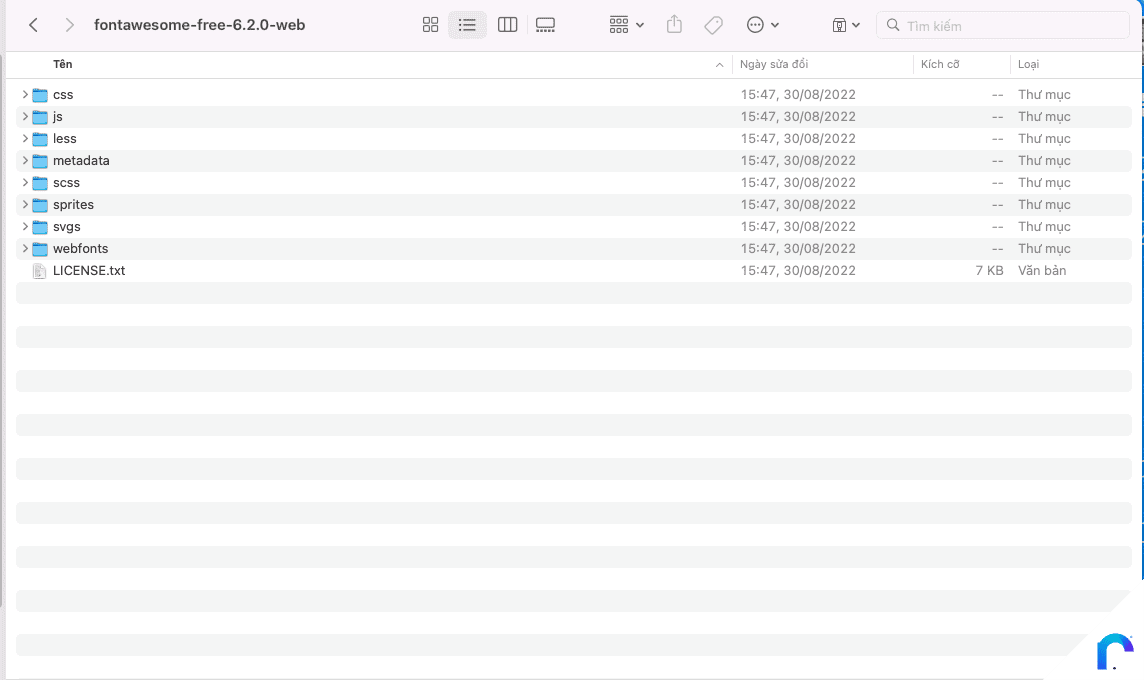Viewport: 1144px width, 680px height.
Task: Expand the sprites folder
Action: tap(25, 204)
